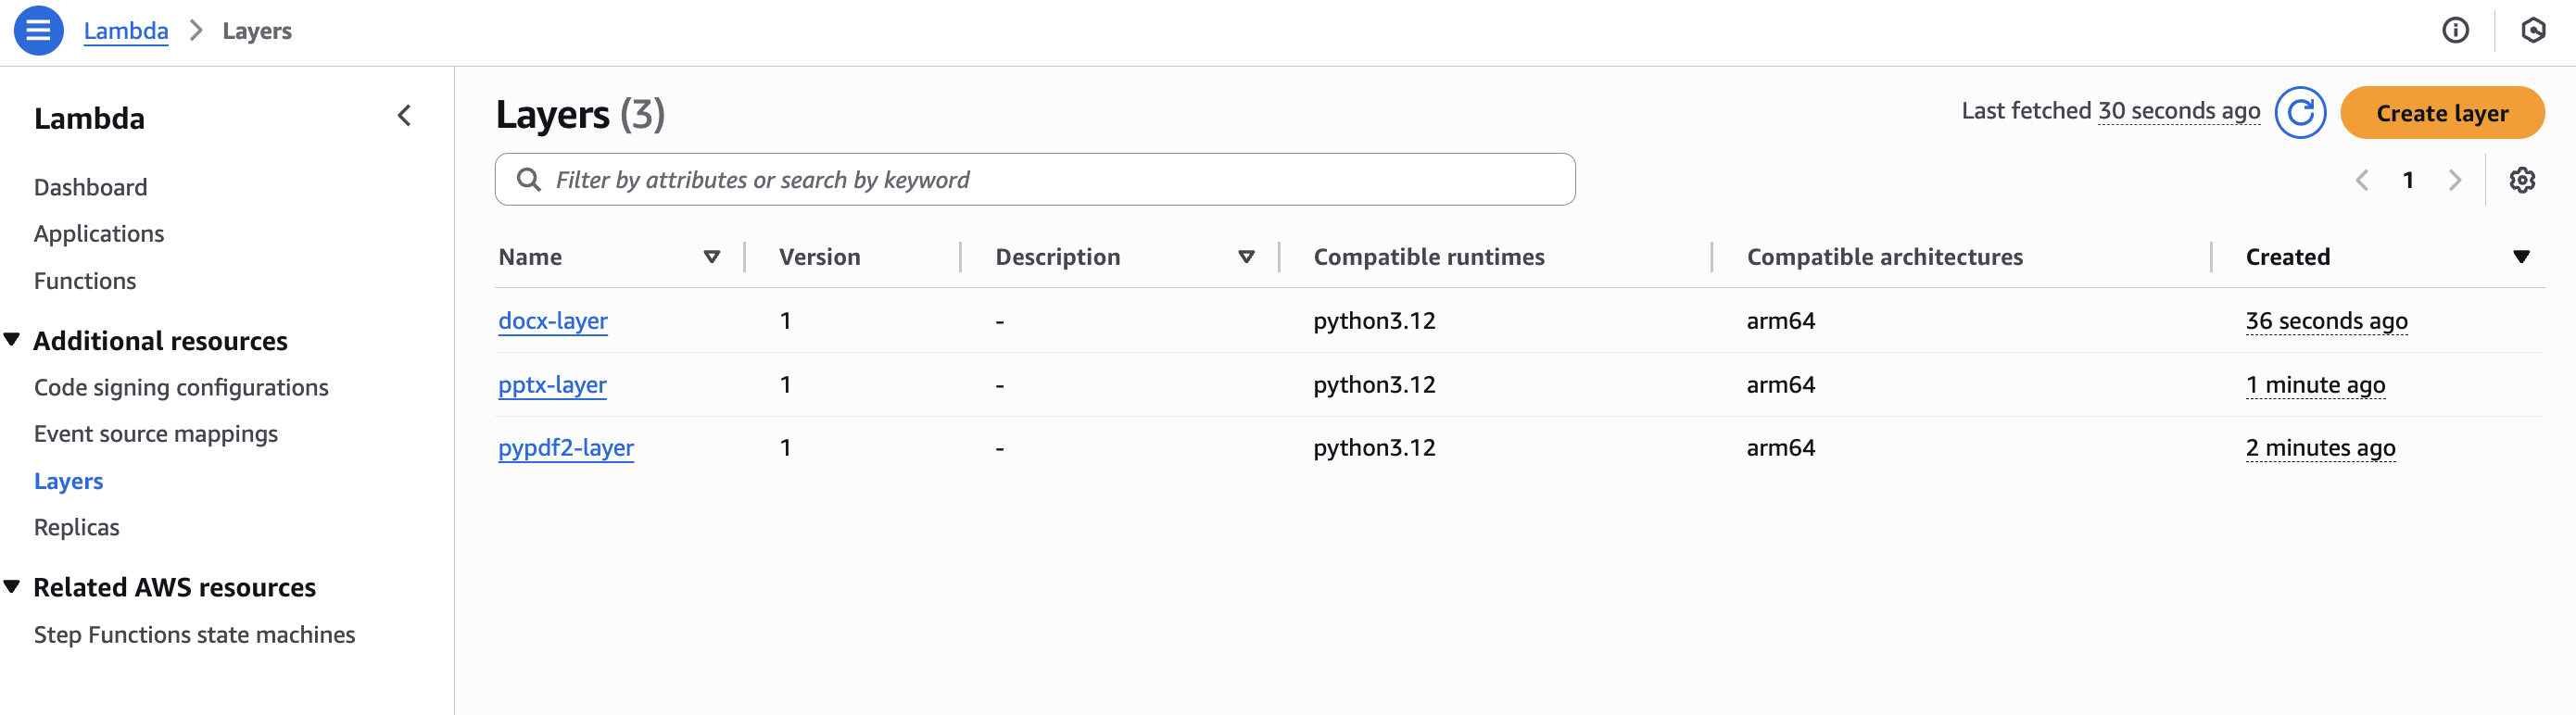
Task: Open the pypdf2-layer link
Action: (x=566, y=448)
